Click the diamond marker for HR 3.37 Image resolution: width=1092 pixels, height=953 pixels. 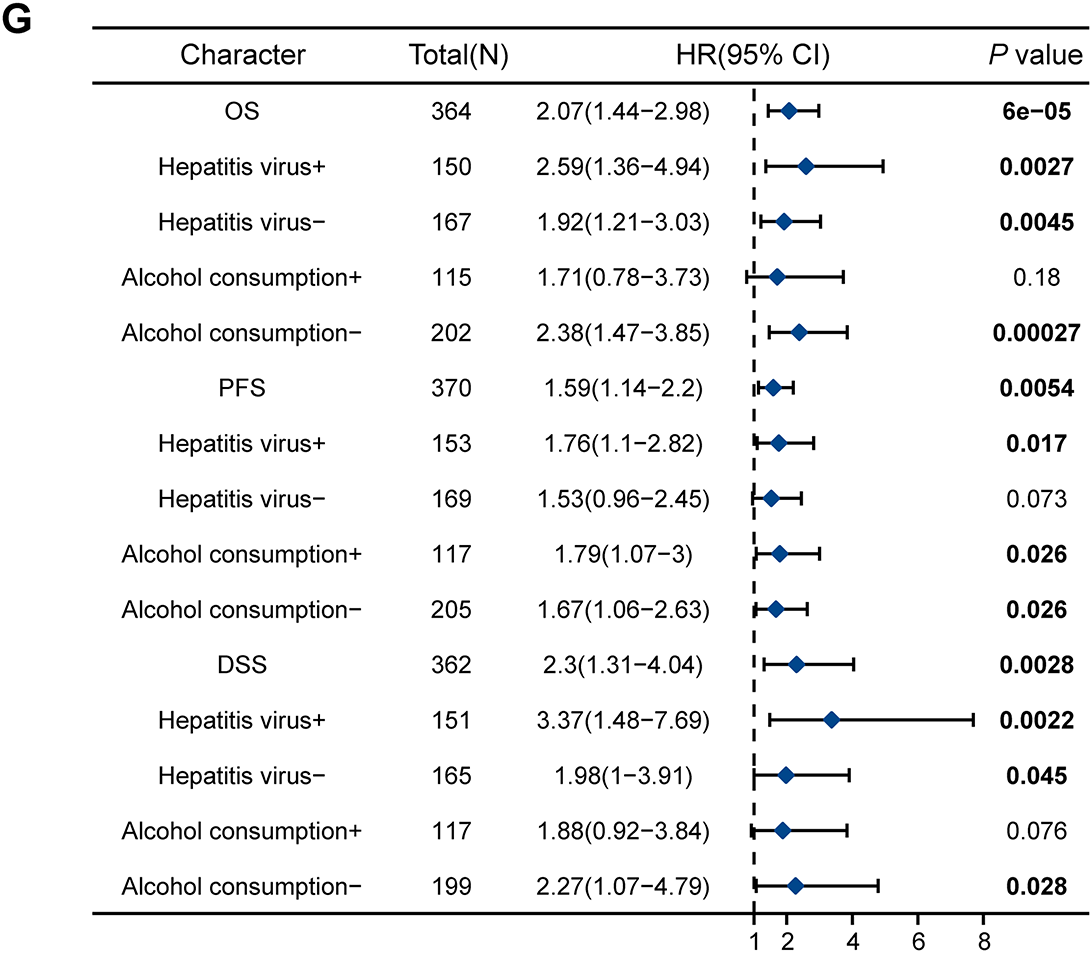(x=831, y=719)
